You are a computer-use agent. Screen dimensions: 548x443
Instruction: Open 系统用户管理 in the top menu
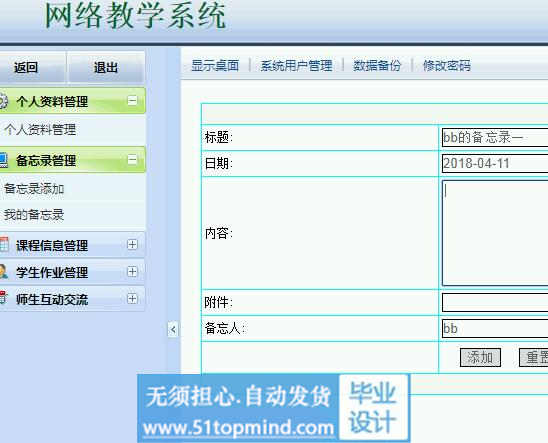click(296, 65)
